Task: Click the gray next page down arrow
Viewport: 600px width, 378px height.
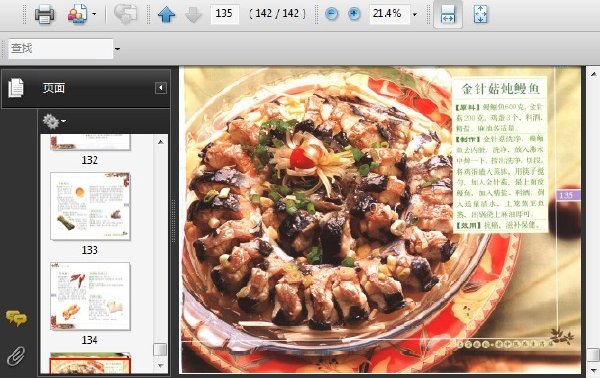Action: point(193,15)
